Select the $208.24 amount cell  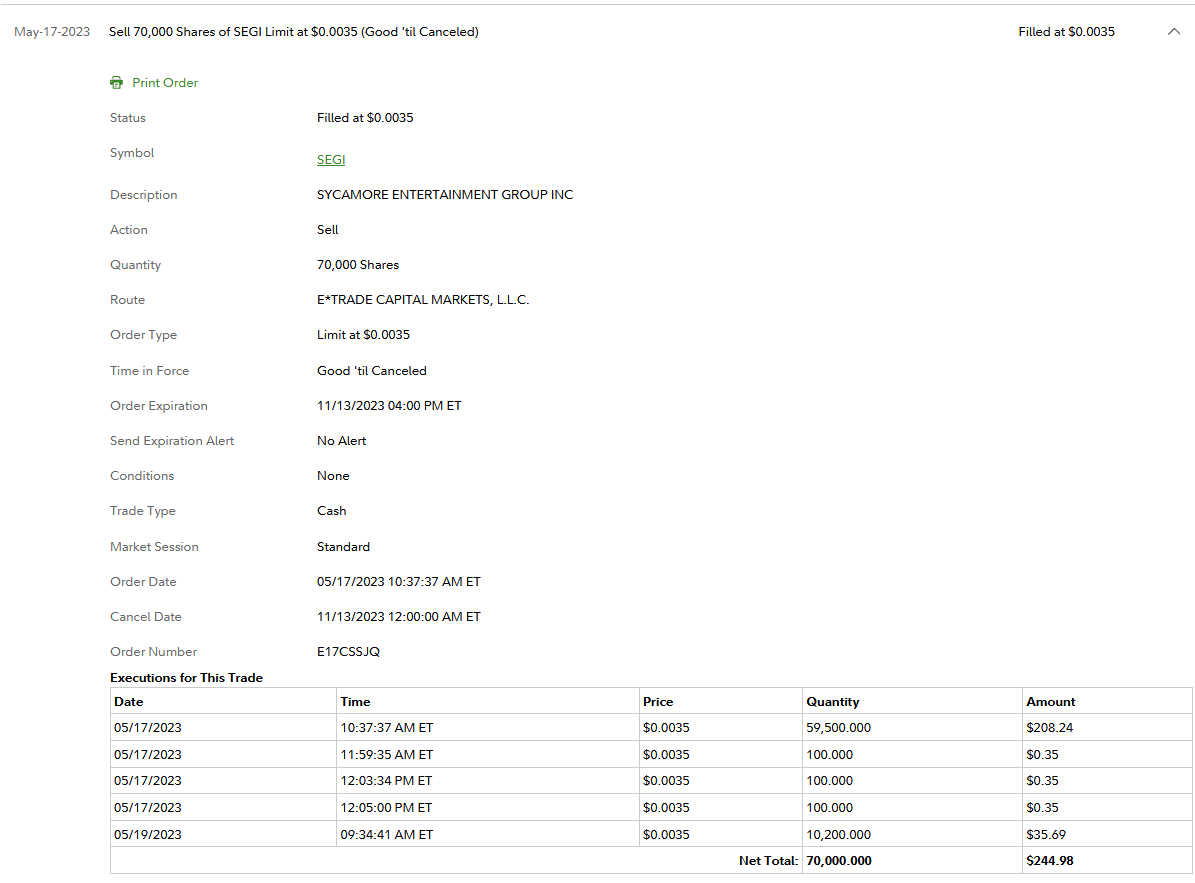[x=1049, y=728]
